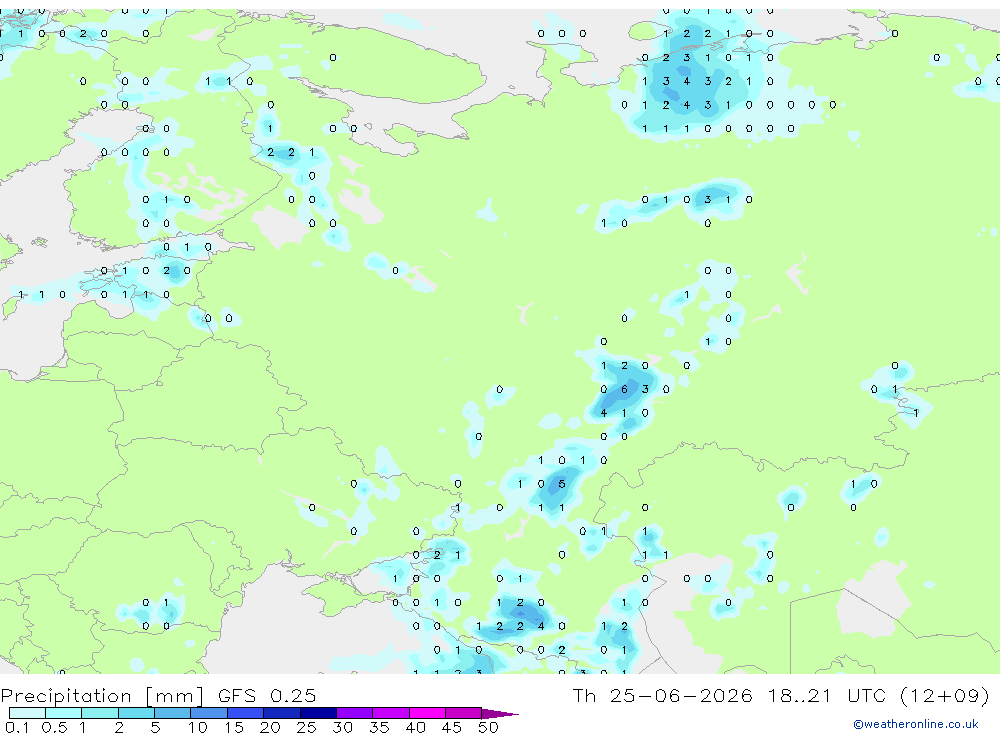Click the '45' legend scale label
The height and width of the screenshot is (733, 1000).
pos(452,727)
